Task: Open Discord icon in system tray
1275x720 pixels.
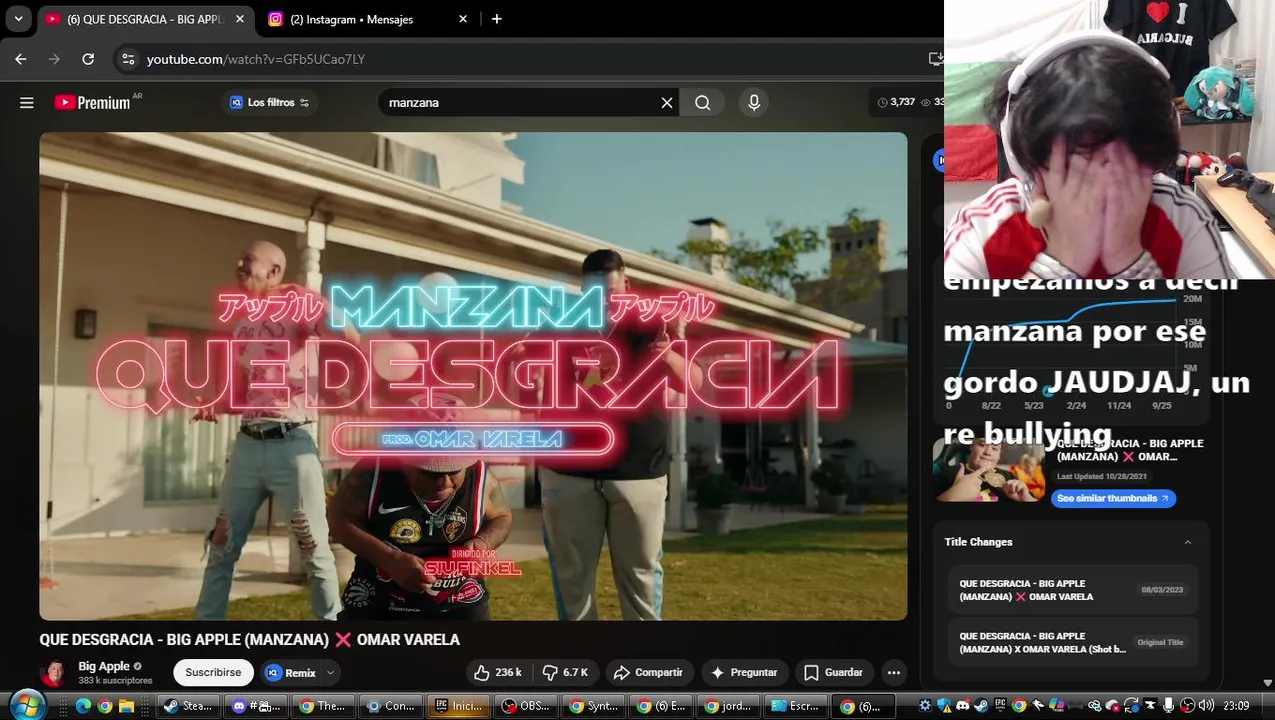Action: pos(963,705)
